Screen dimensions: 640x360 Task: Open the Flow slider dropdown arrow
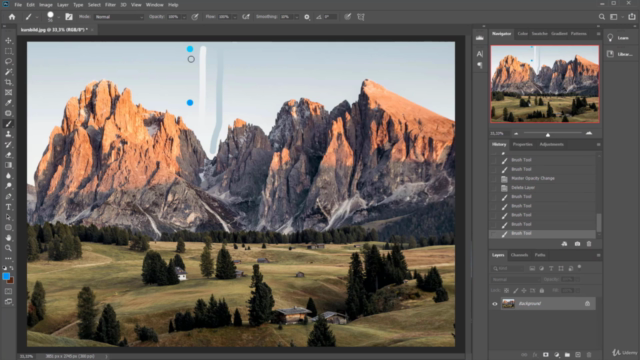coord(234,17)
